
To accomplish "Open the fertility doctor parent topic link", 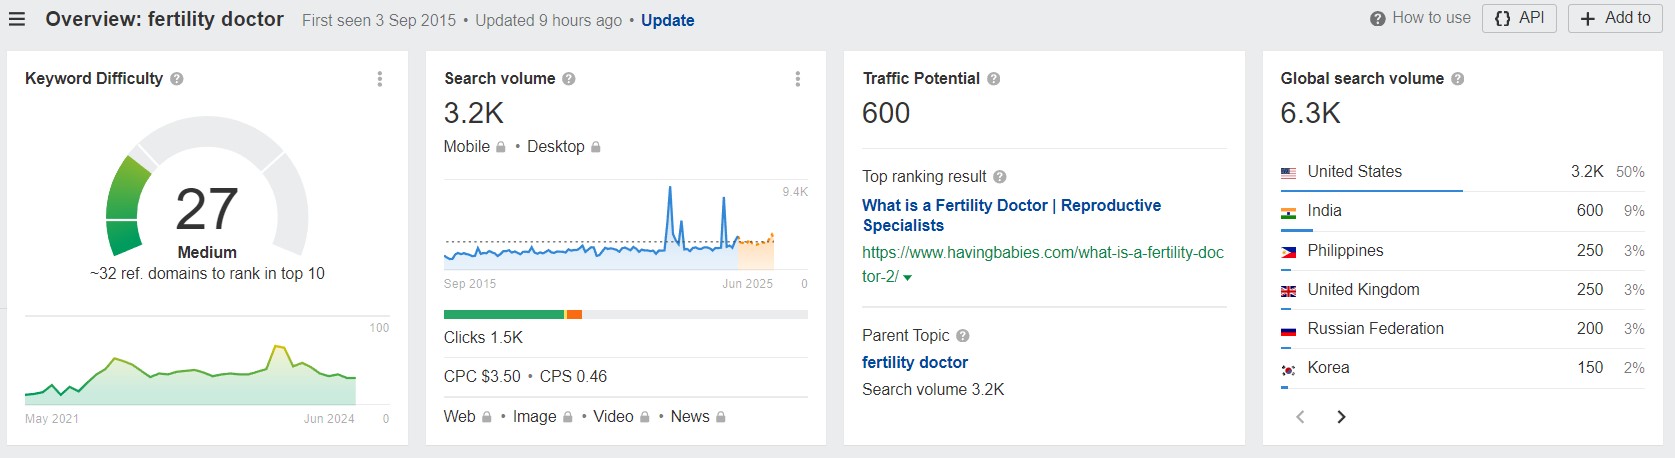I will (x=915, y=362).
